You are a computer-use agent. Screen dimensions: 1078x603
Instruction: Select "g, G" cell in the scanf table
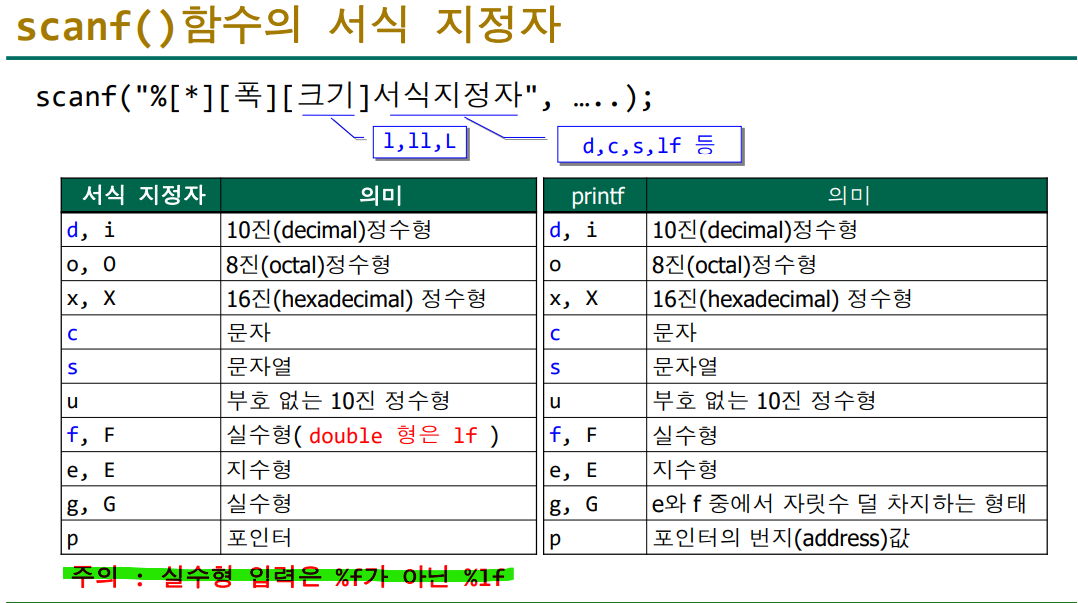(x=141, y=504)
